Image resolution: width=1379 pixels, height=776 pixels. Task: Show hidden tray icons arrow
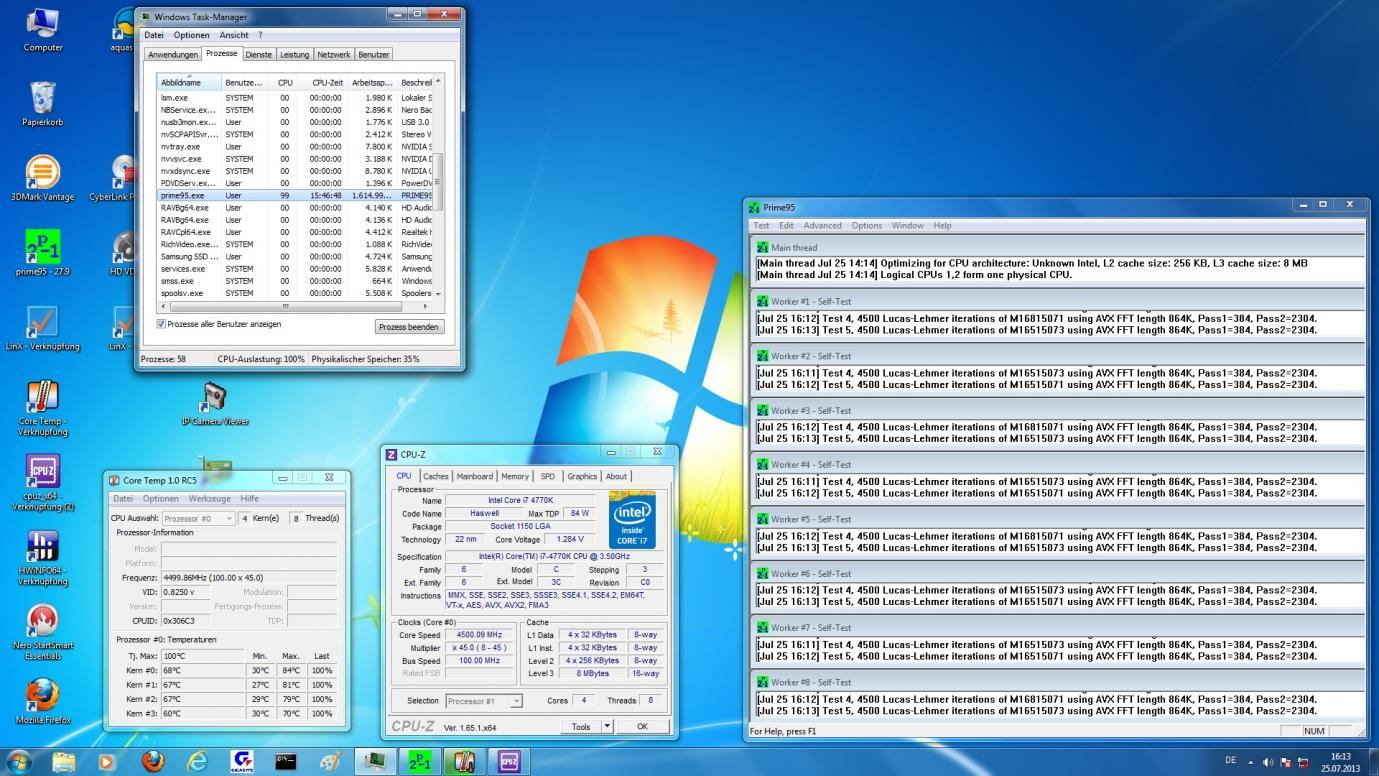1250,762
